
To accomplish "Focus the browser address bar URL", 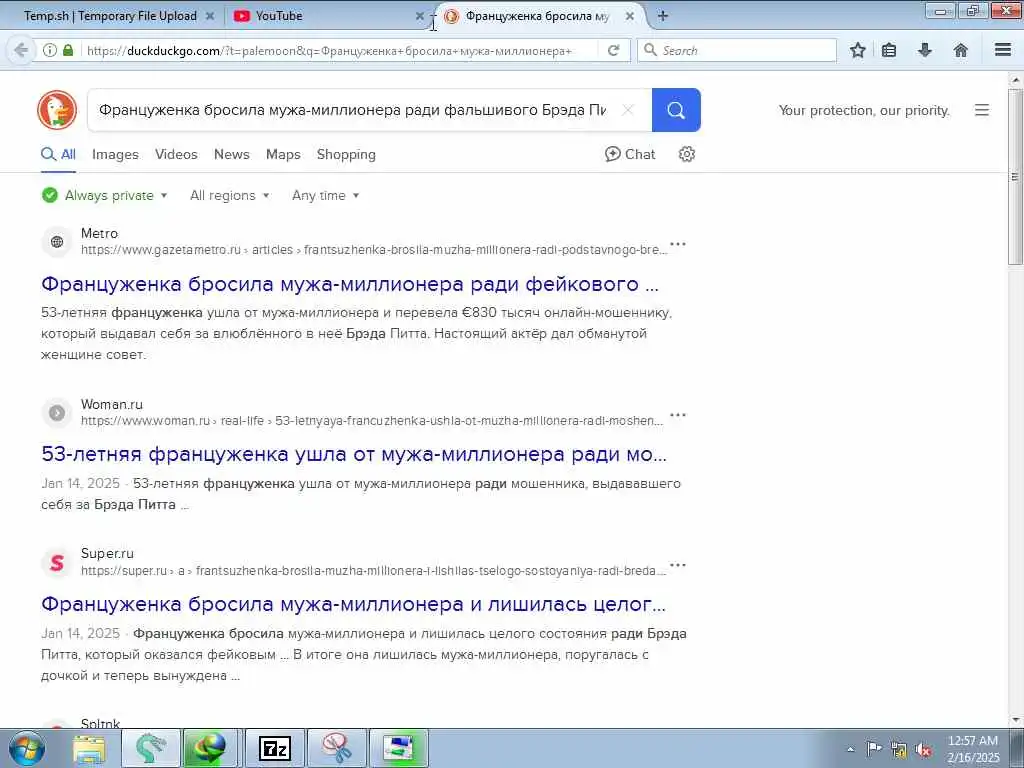I will pos(329,50).
